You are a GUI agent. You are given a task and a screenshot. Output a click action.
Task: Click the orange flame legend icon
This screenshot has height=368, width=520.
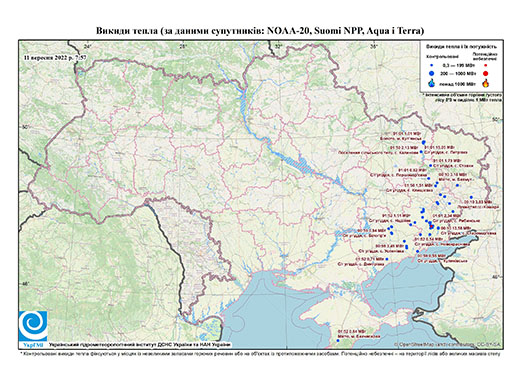click(486, 83)
